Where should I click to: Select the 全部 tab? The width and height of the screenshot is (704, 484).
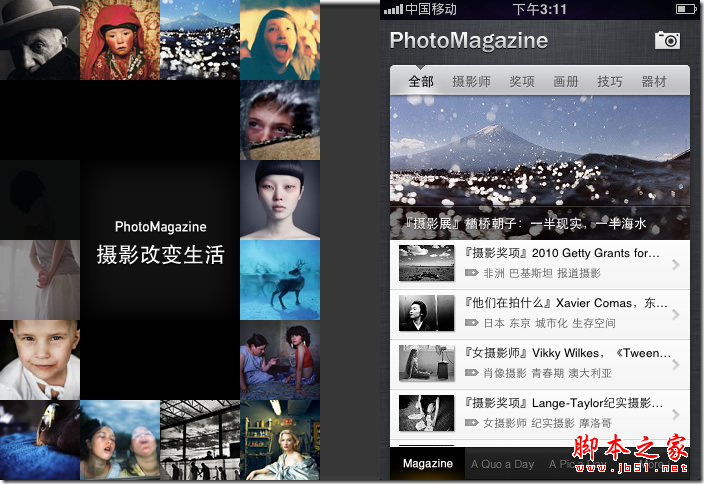tap(421, 82)
